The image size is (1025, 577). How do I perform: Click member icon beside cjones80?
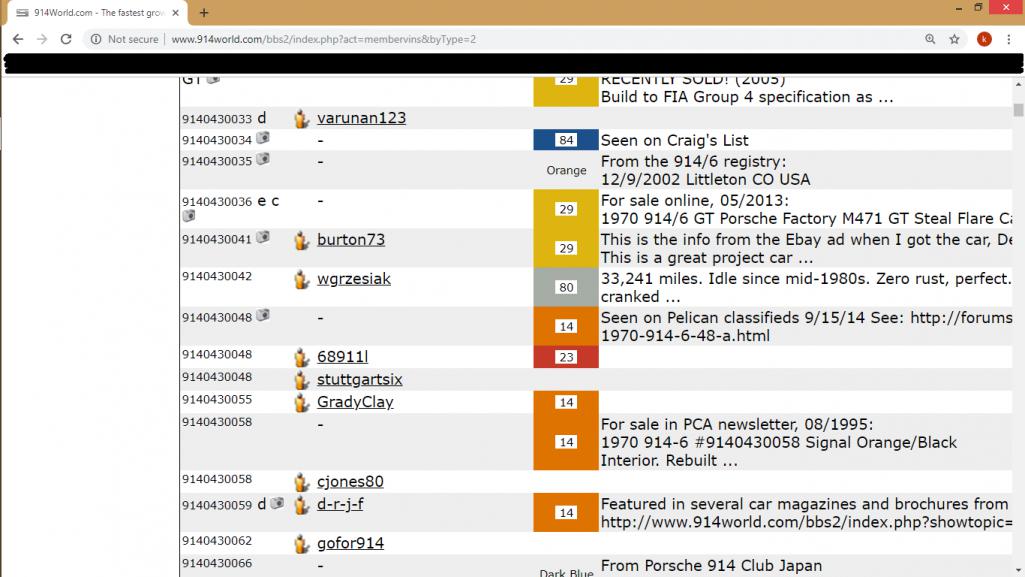point(301,482)
